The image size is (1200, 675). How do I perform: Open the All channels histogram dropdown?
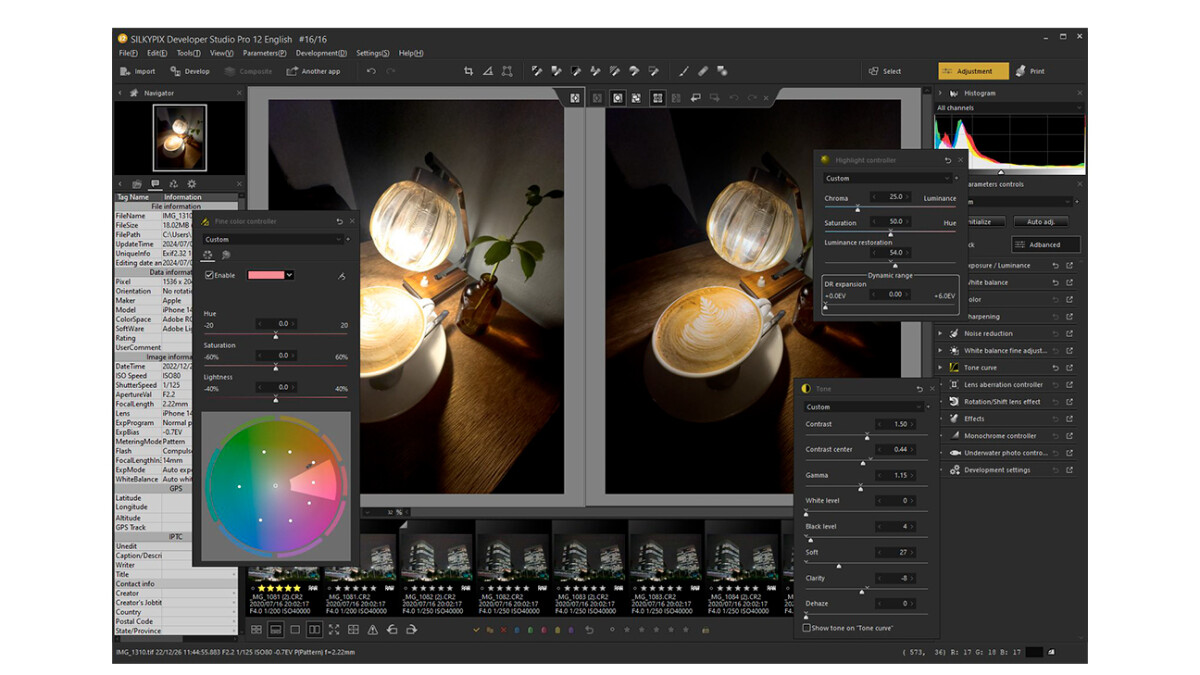pyautogui.click(x=1009, y=108)
